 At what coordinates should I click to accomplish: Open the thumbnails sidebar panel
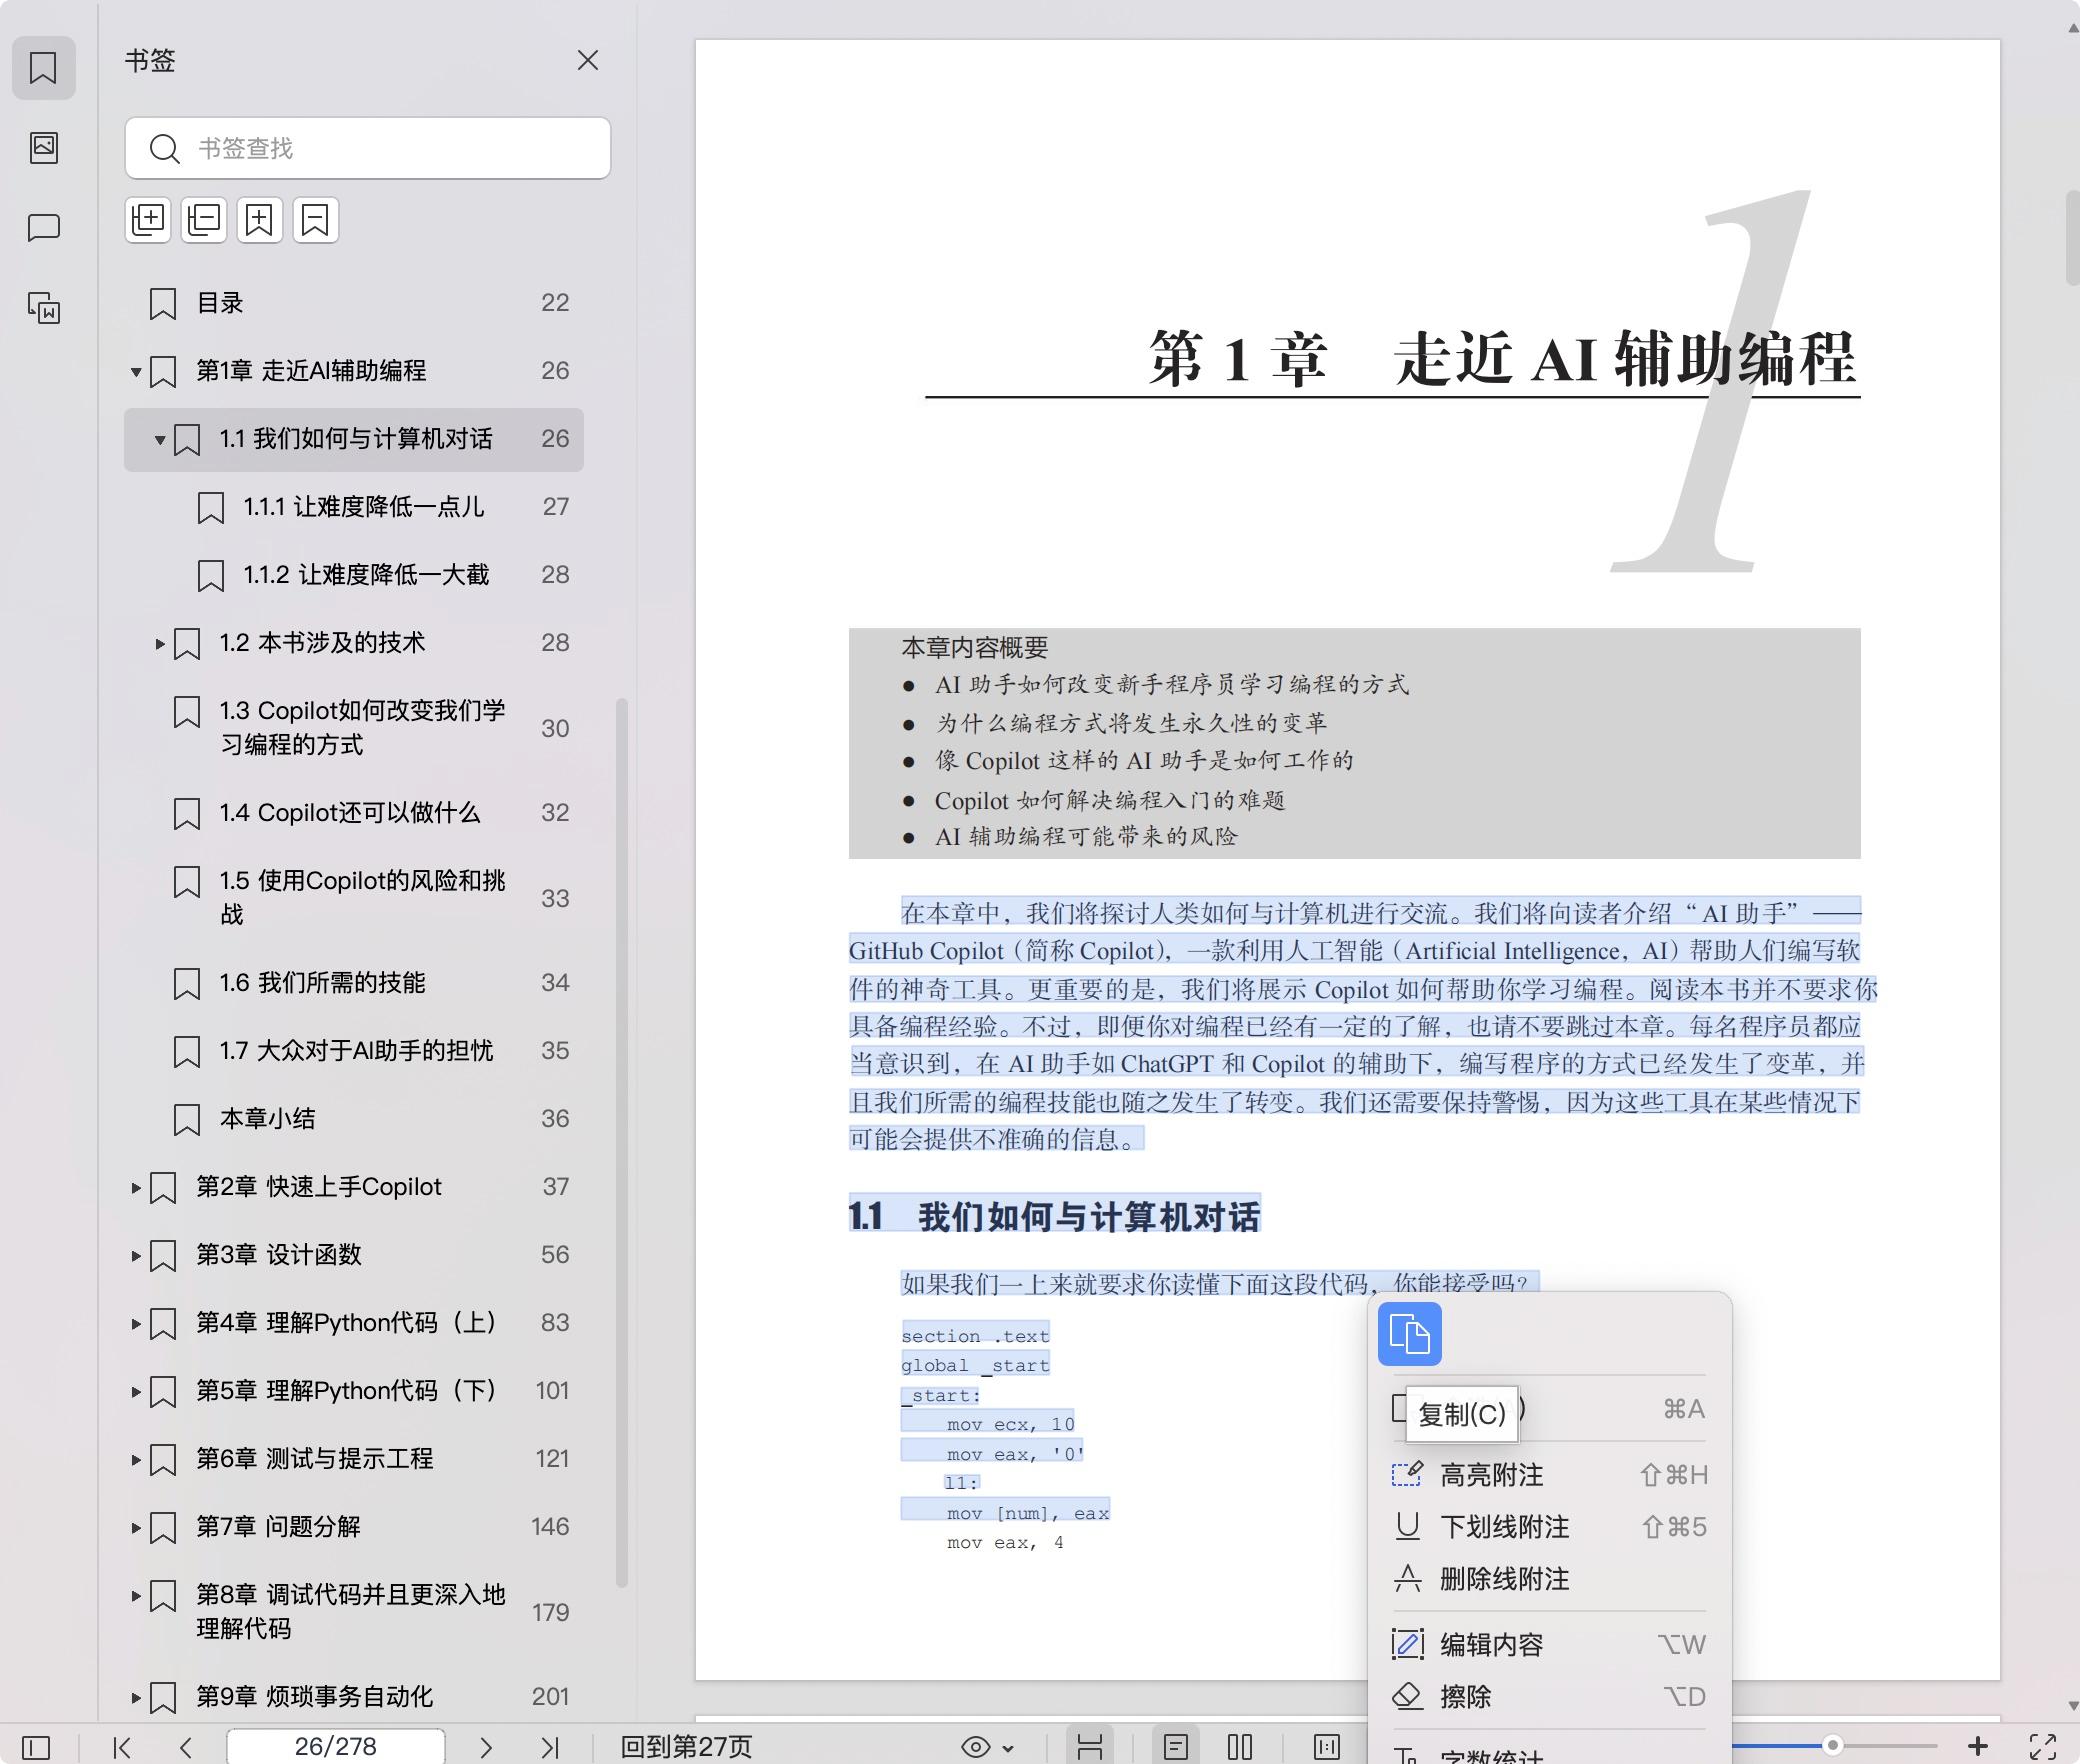[x=43, y=148]
